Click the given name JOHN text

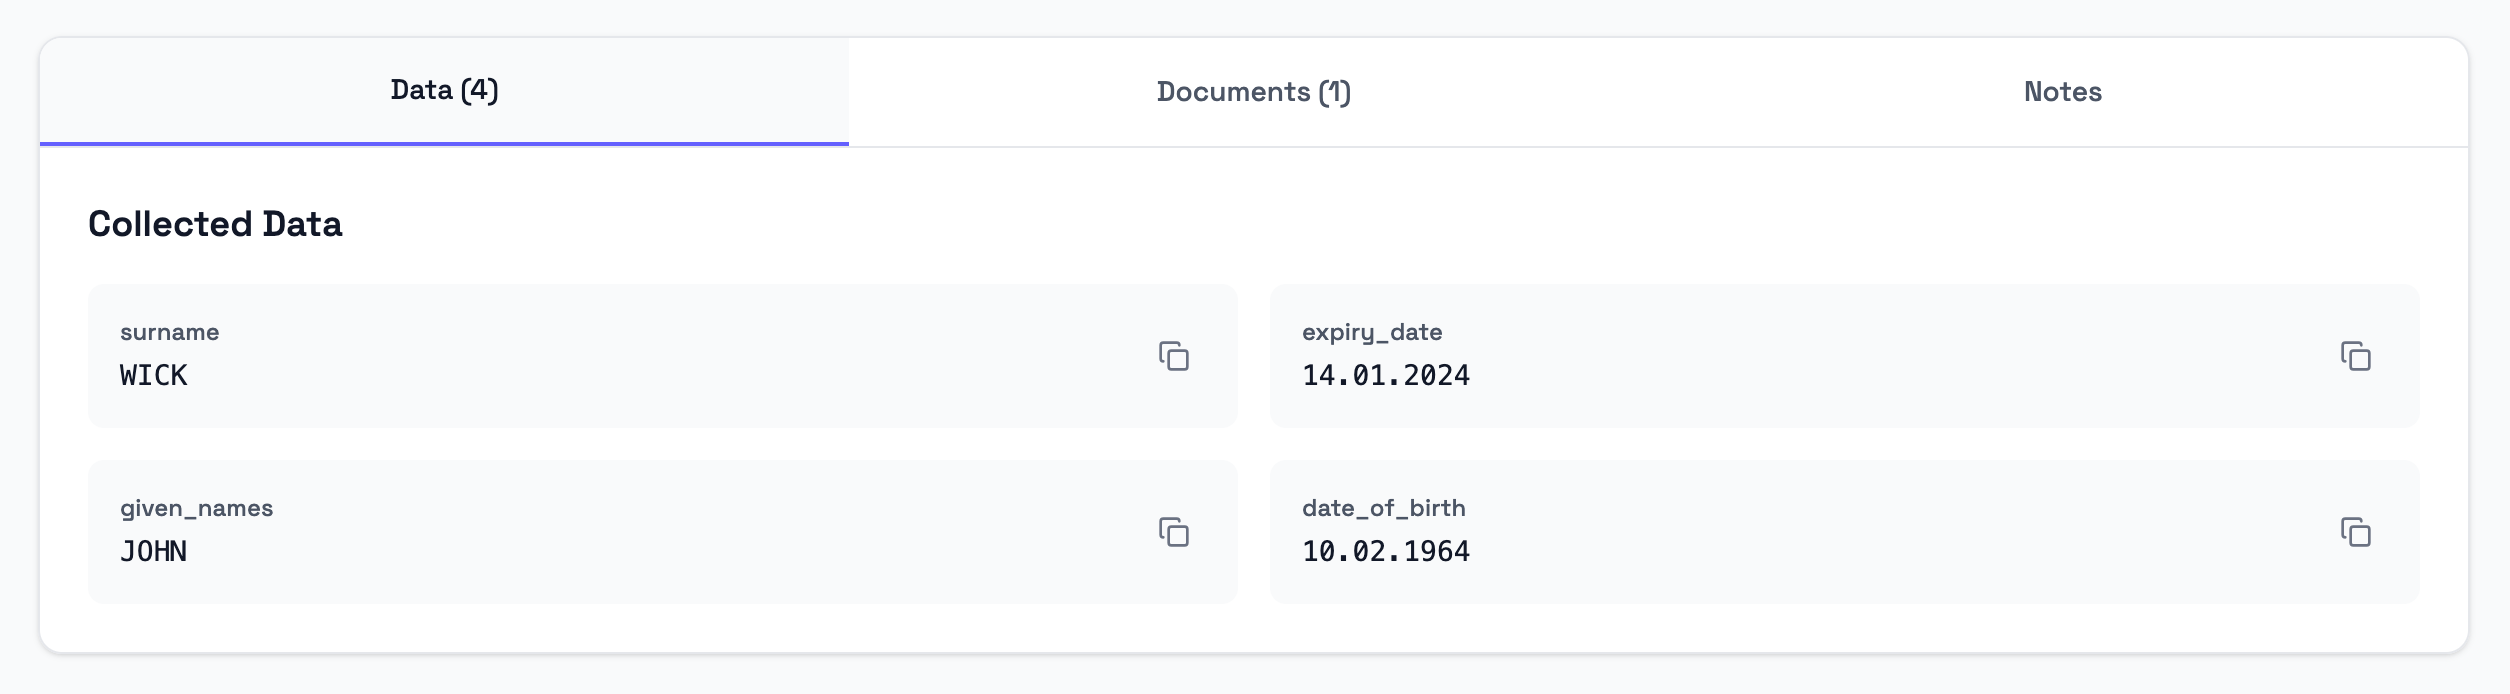154,552
